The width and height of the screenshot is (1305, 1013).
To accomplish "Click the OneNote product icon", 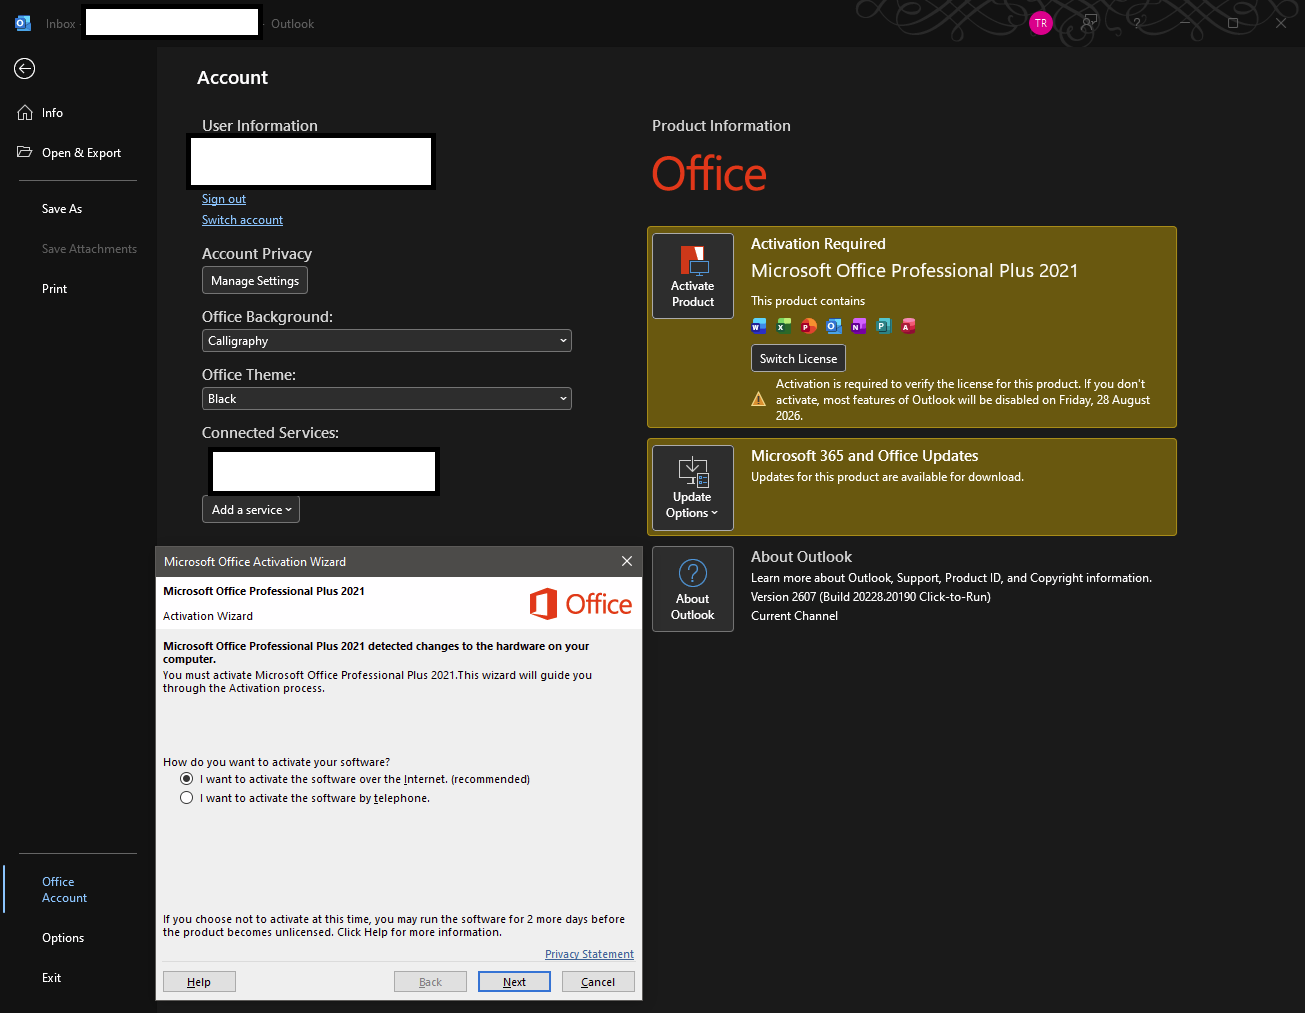I will [859, 325].
